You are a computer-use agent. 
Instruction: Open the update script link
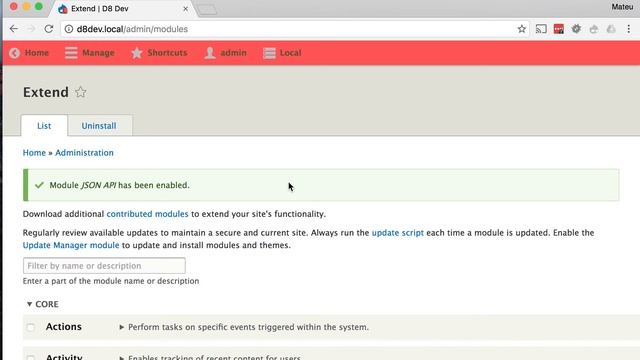pos(398,233)
